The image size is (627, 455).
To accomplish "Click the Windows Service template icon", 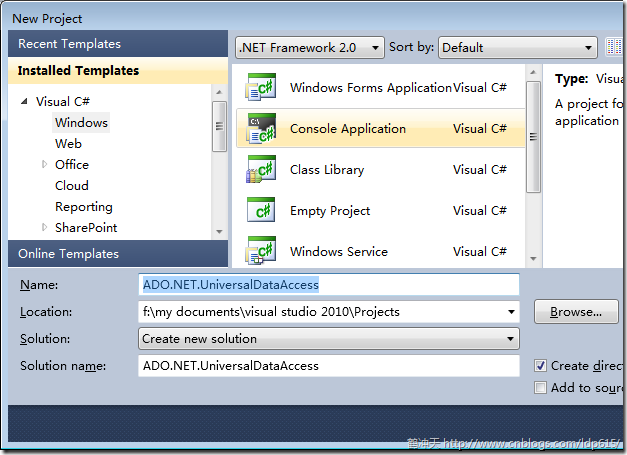I will pos(261,251).
